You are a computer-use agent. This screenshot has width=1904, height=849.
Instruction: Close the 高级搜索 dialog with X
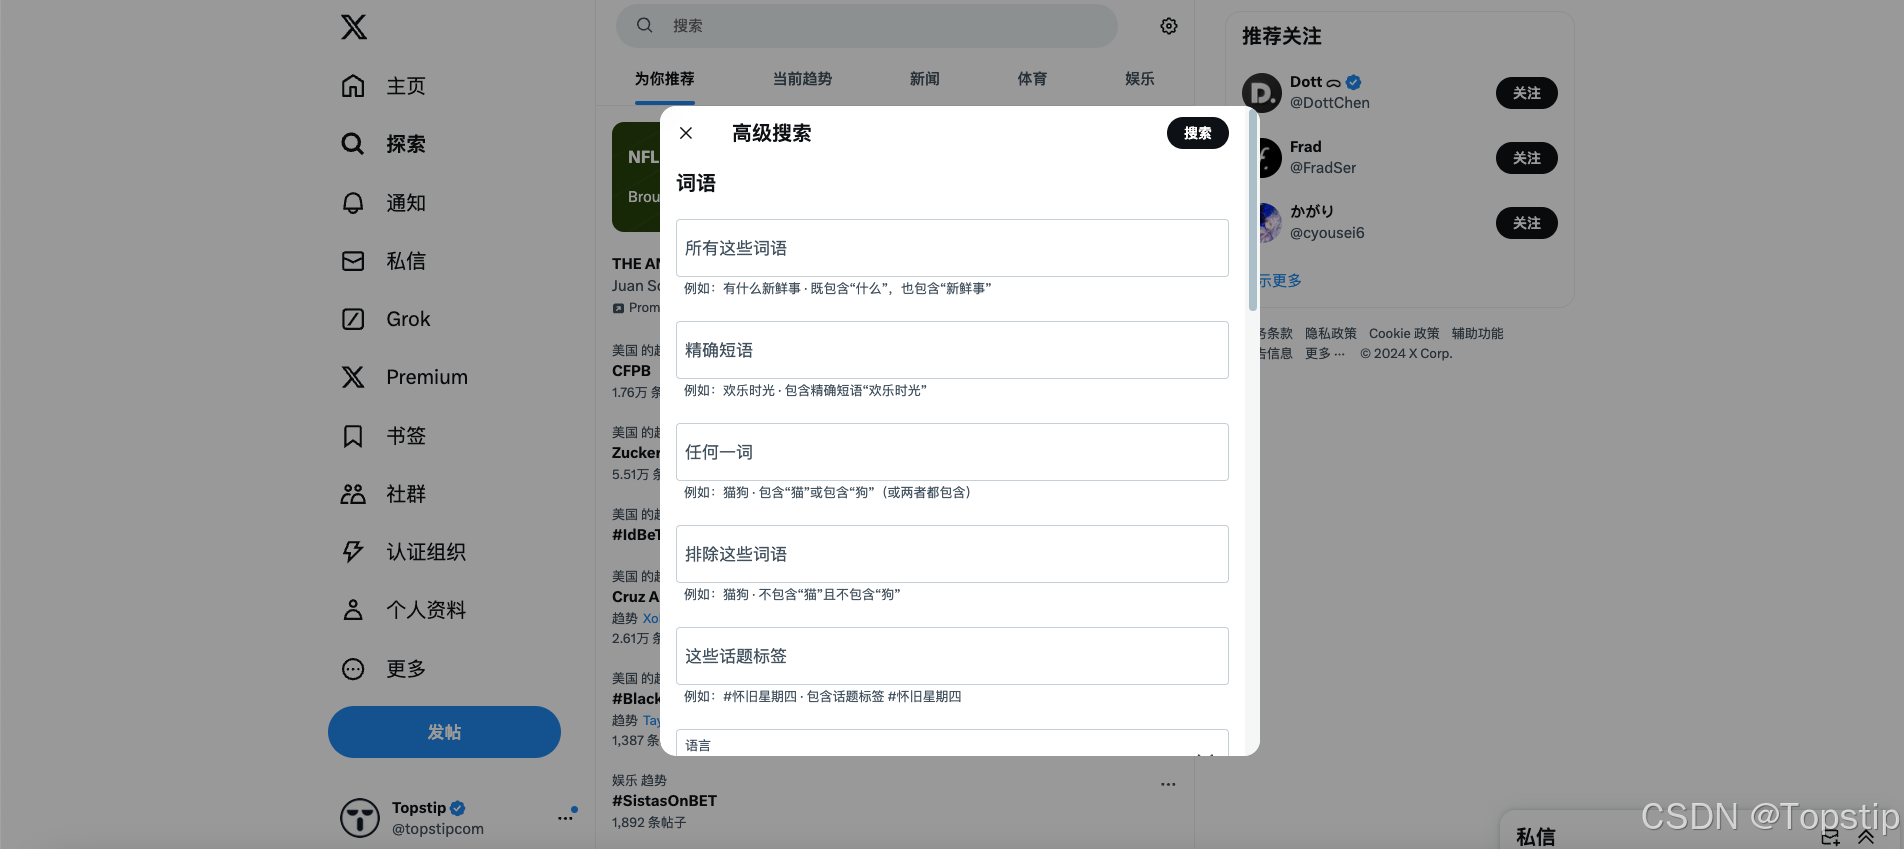point(686,133)
